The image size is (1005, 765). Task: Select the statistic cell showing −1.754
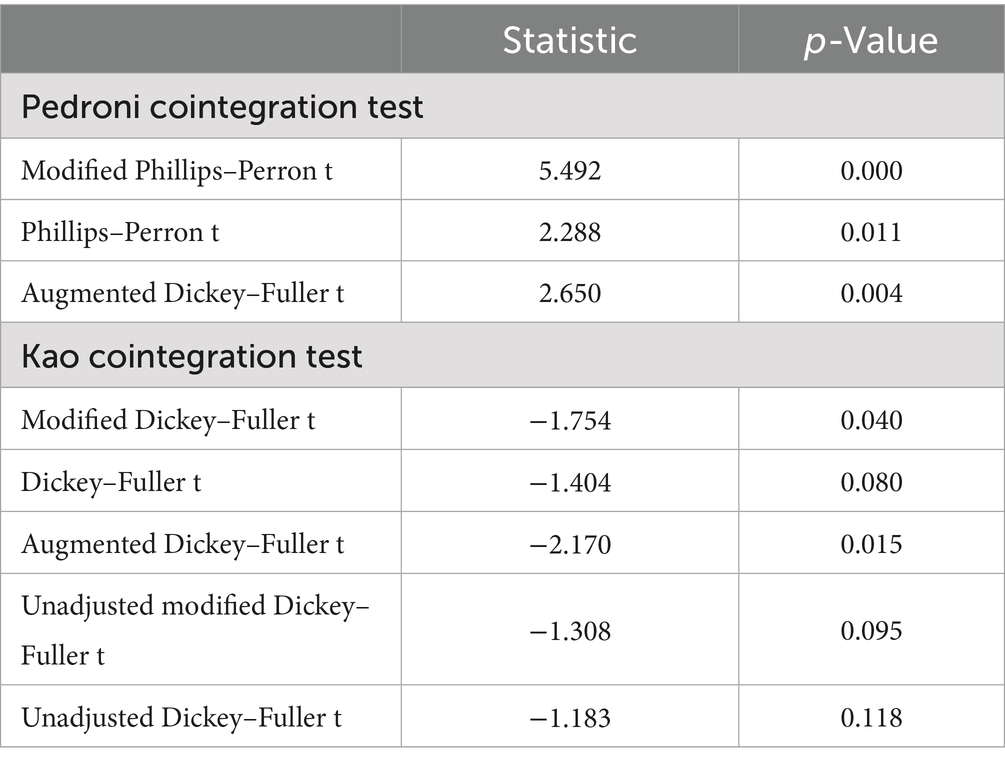[570, 420]
